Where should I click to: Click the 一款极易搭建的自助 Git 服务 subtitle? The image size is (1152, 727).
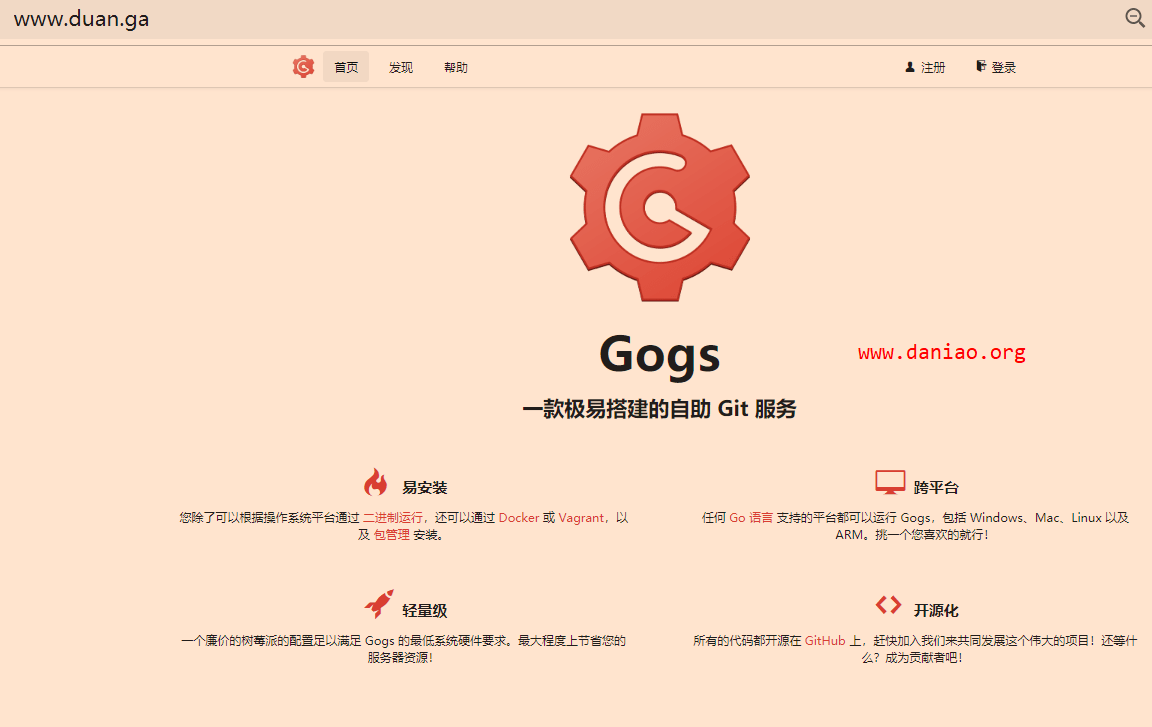(x=660, y=408)
